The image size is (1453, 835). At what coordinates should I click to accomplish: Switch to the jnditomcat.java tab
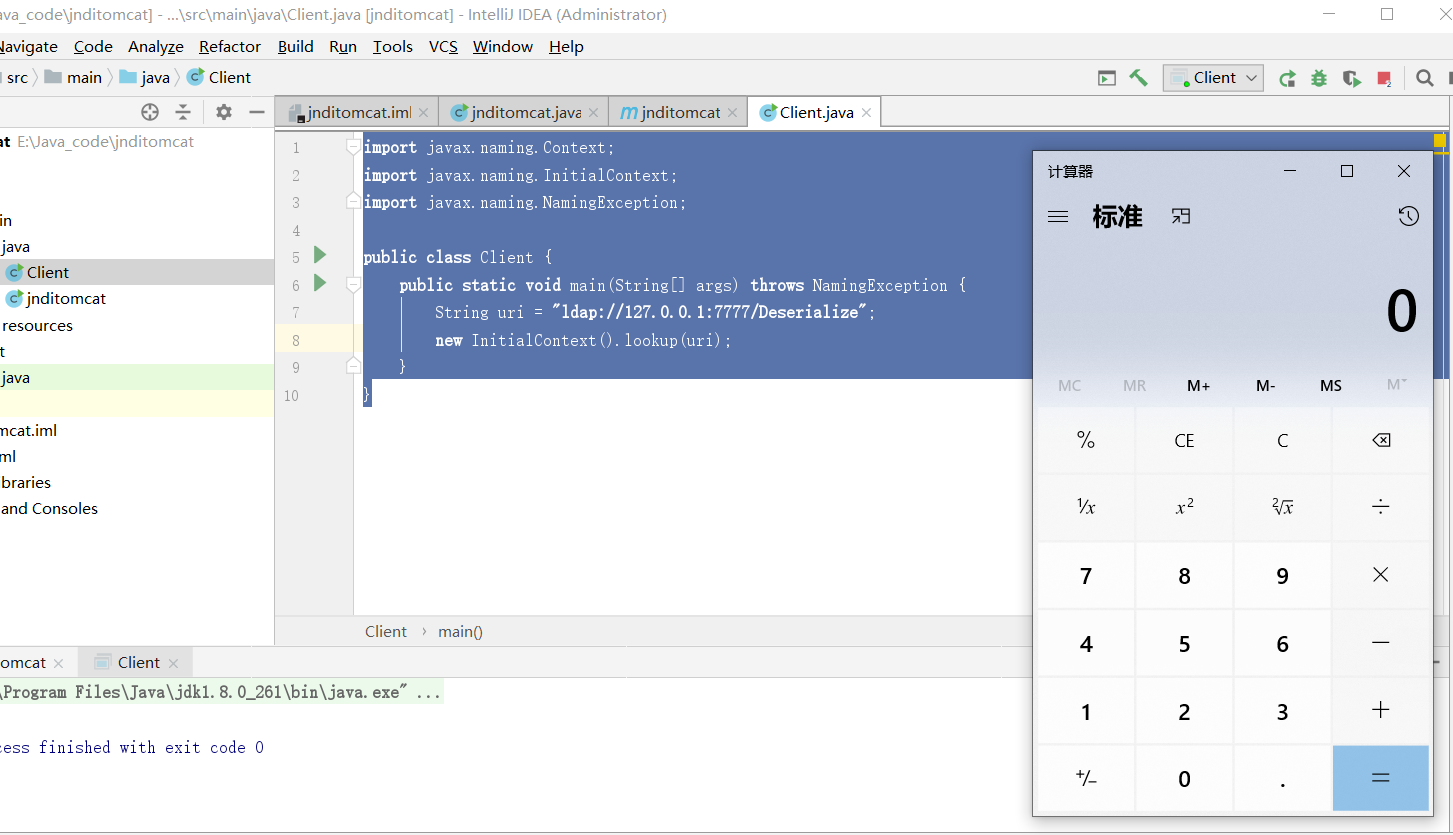pyautogui.click(x=523, y=113)
